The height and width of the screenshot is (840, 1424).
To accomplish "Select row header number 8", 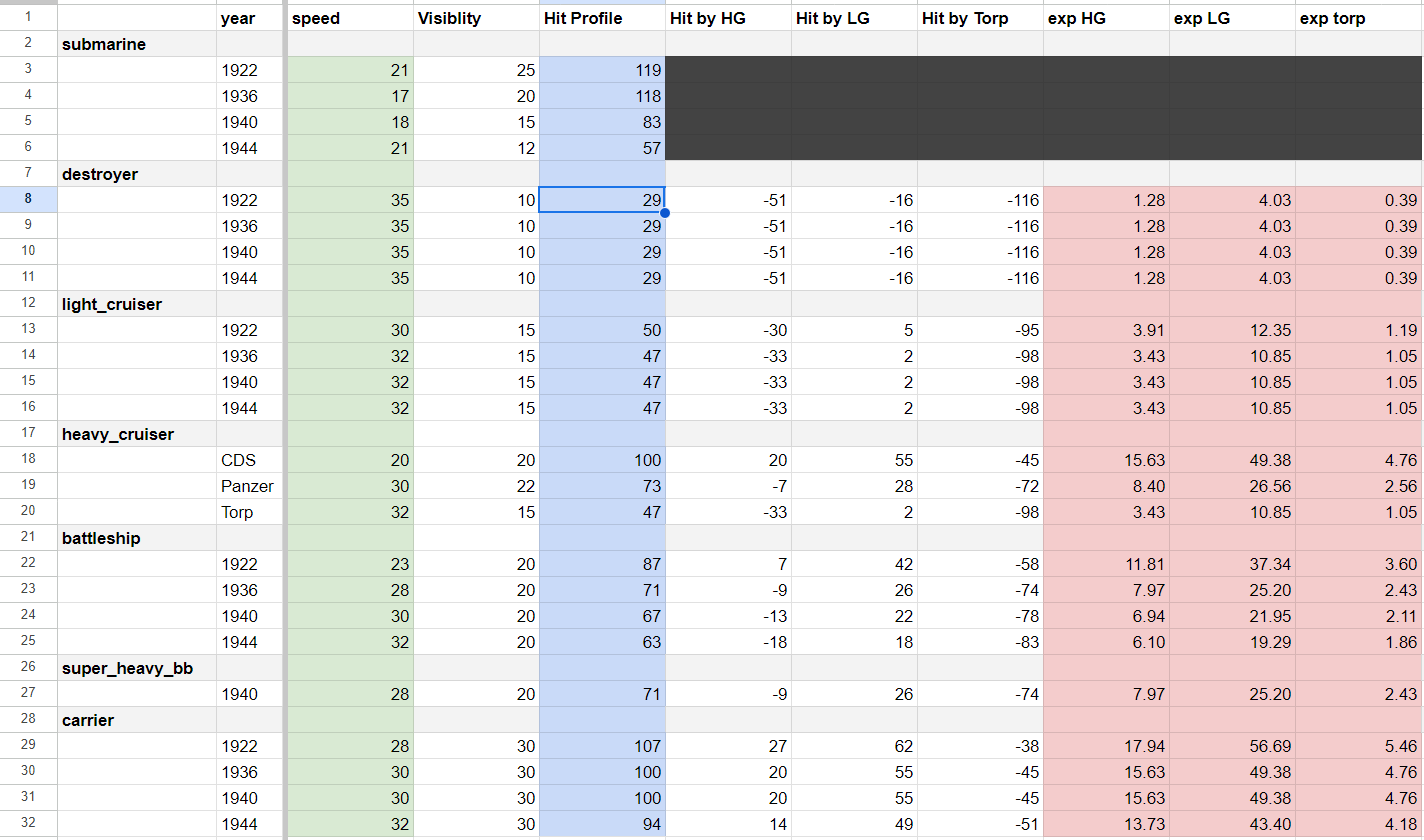I will coord(28,199).
